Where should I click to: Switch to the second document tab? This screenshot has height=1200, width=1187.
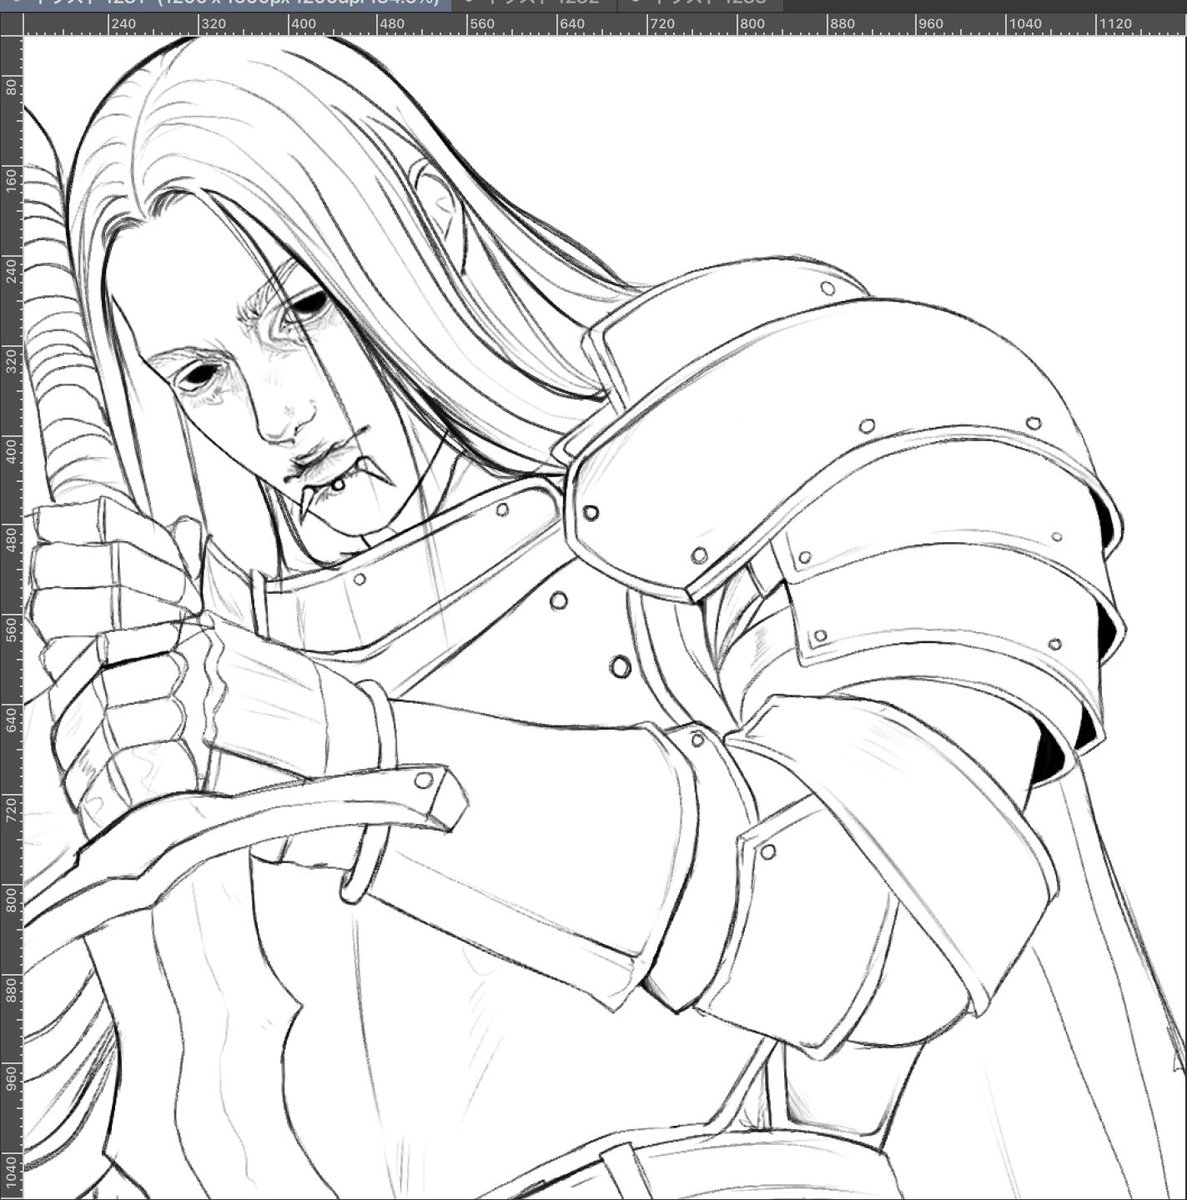pos(535,4)
